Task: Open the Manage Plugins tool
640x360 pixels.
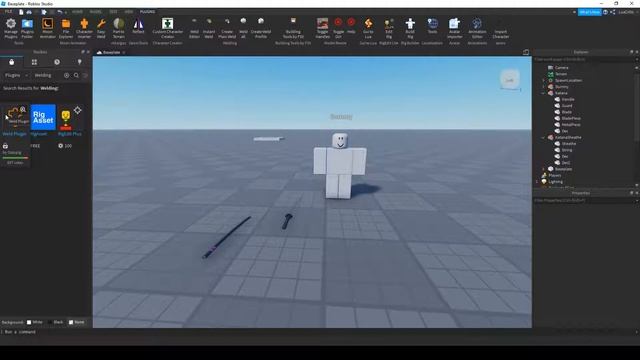Action: (11, 28)
